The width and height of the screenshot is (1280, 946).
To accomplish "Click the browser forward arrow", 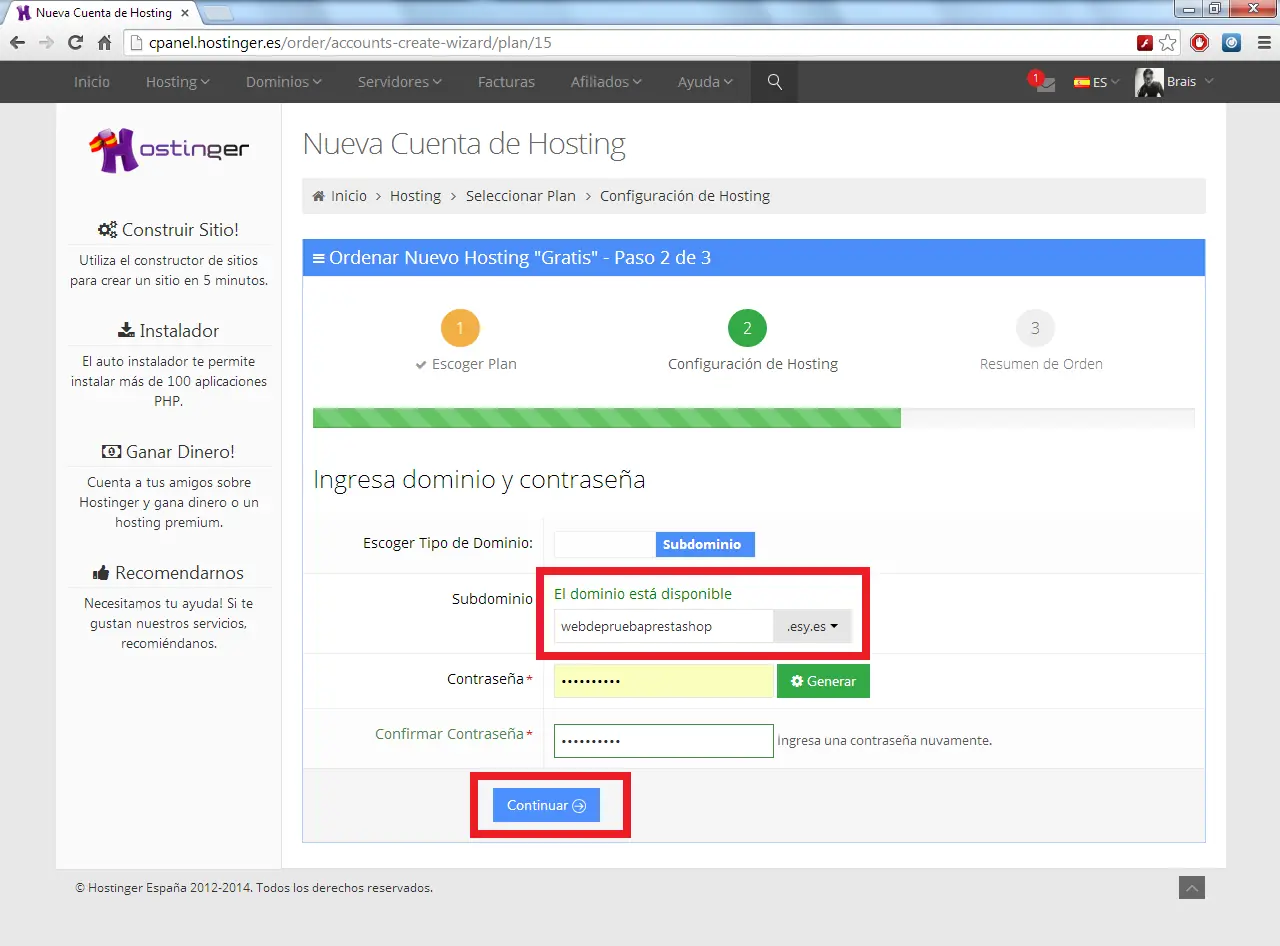I will 46,43.
